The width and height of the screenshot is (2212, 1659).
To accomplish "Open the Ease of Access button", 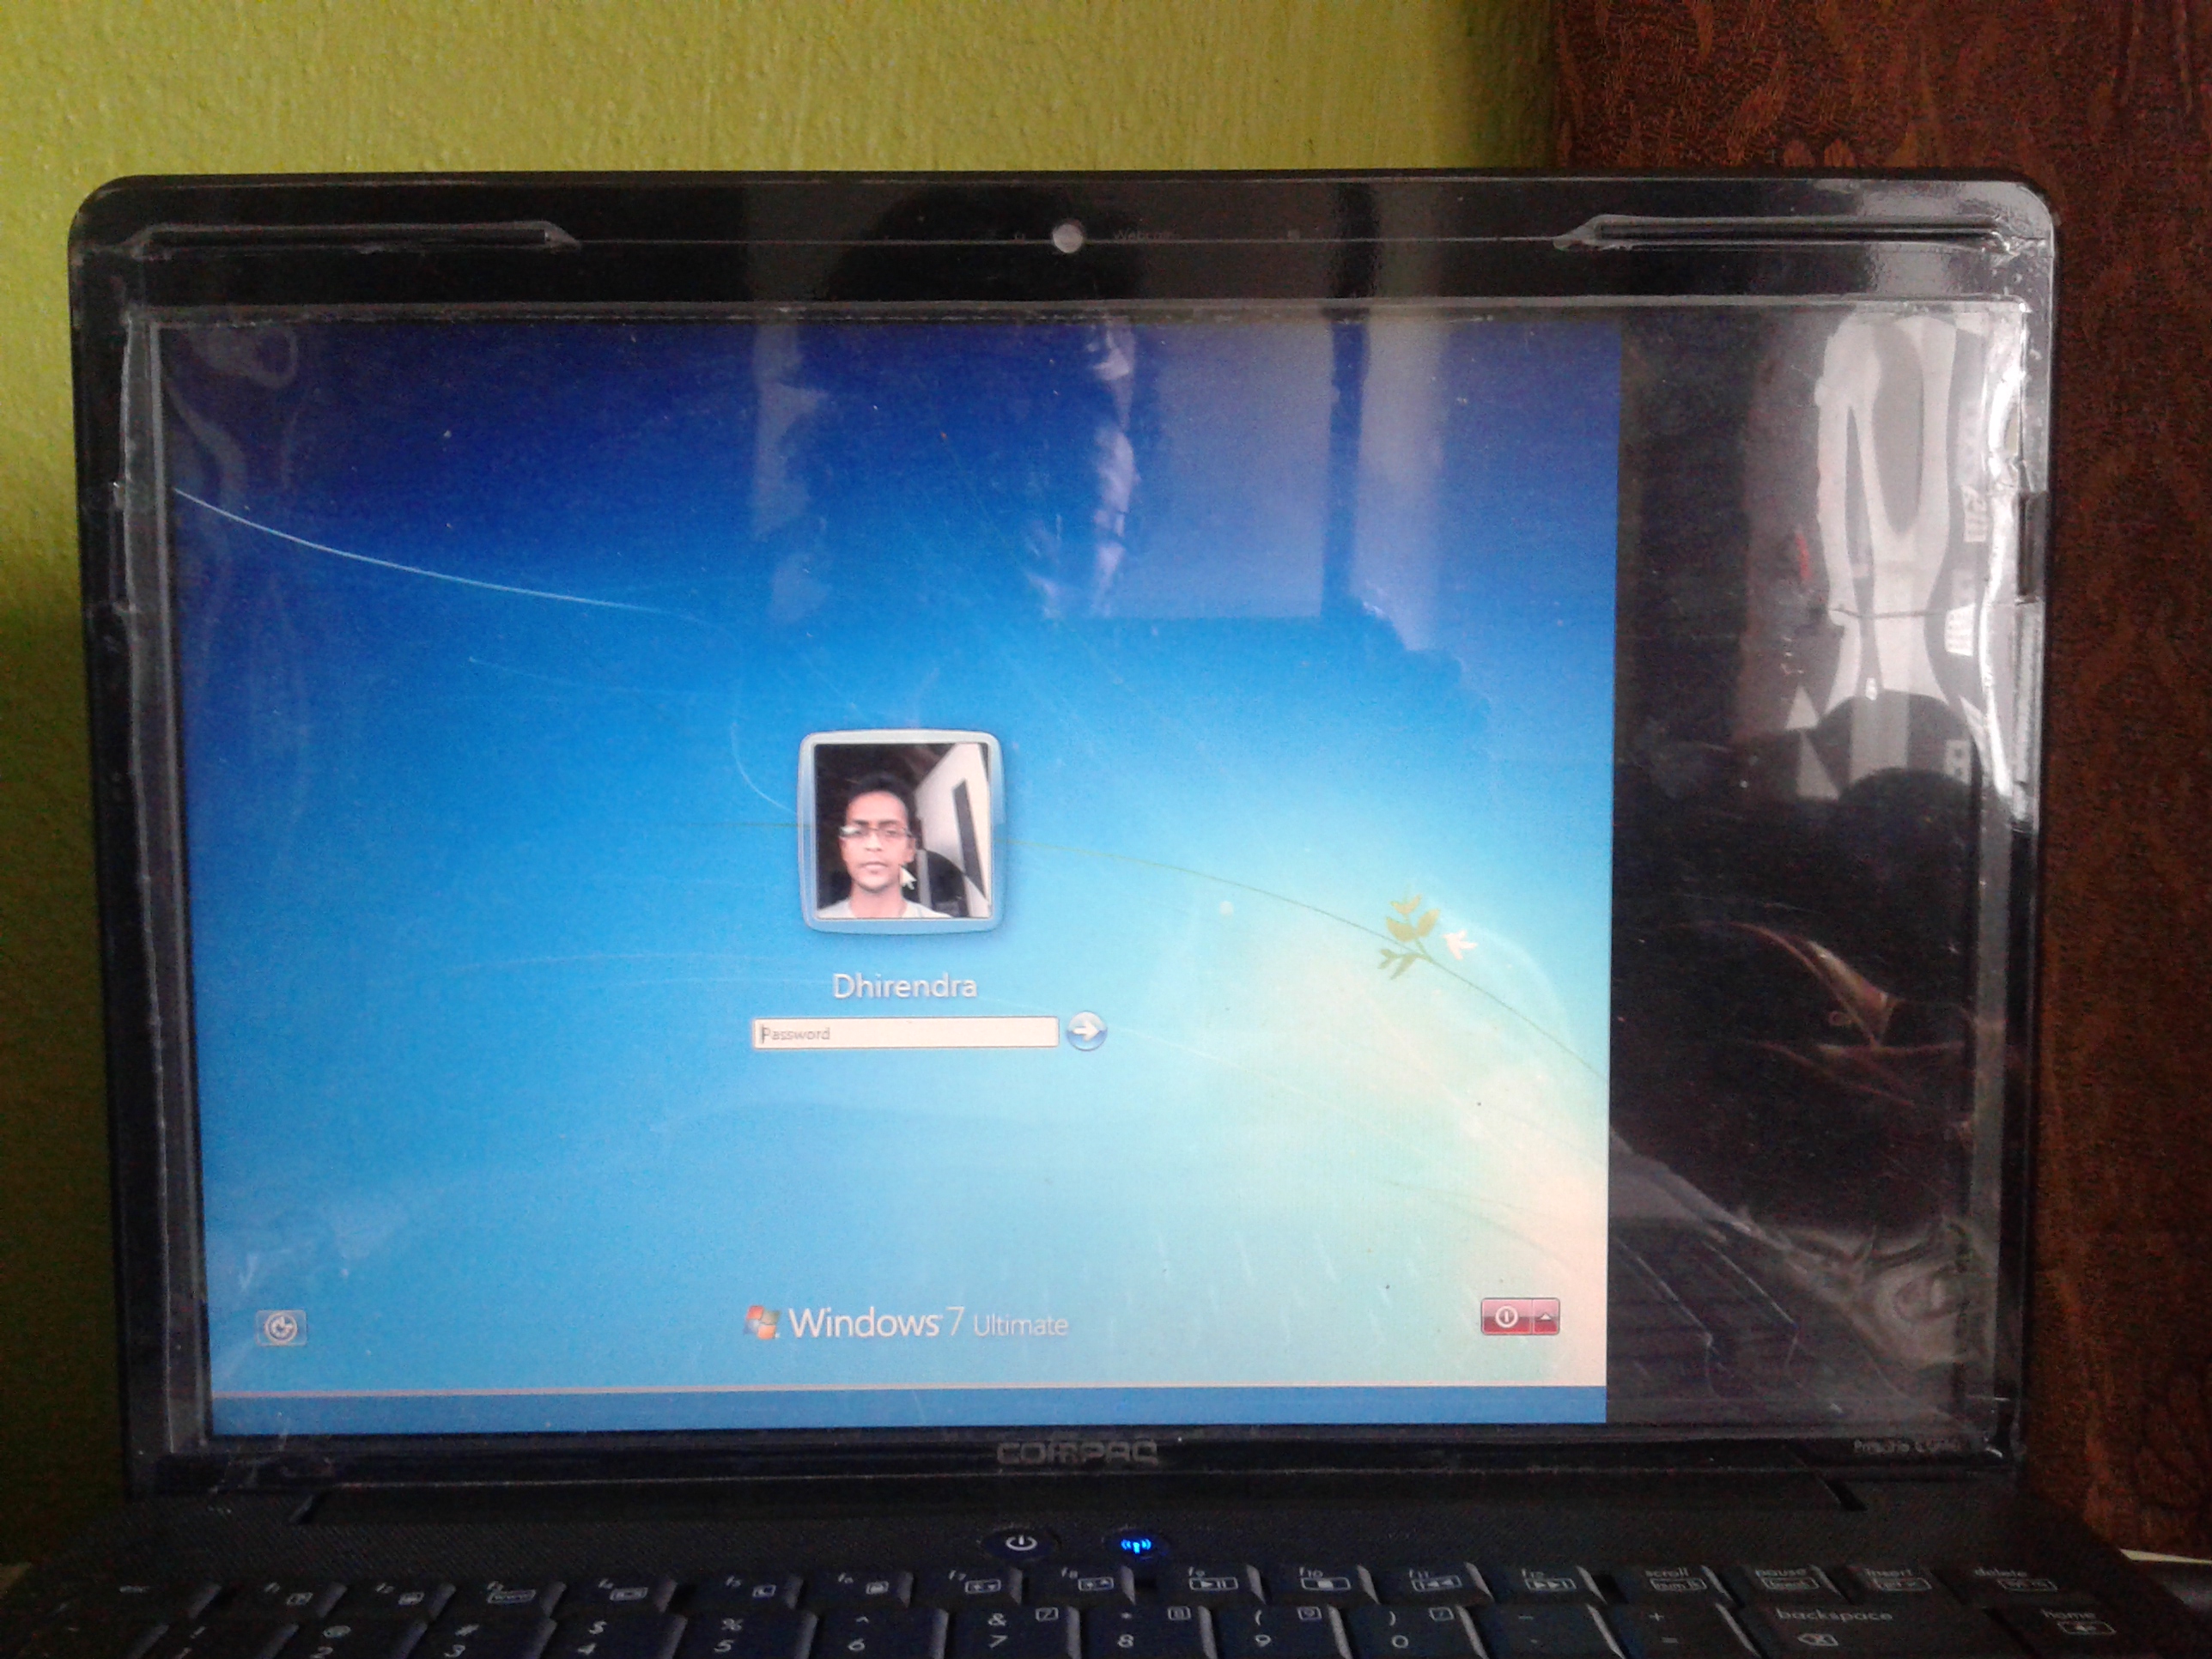I will [281, 1327].
